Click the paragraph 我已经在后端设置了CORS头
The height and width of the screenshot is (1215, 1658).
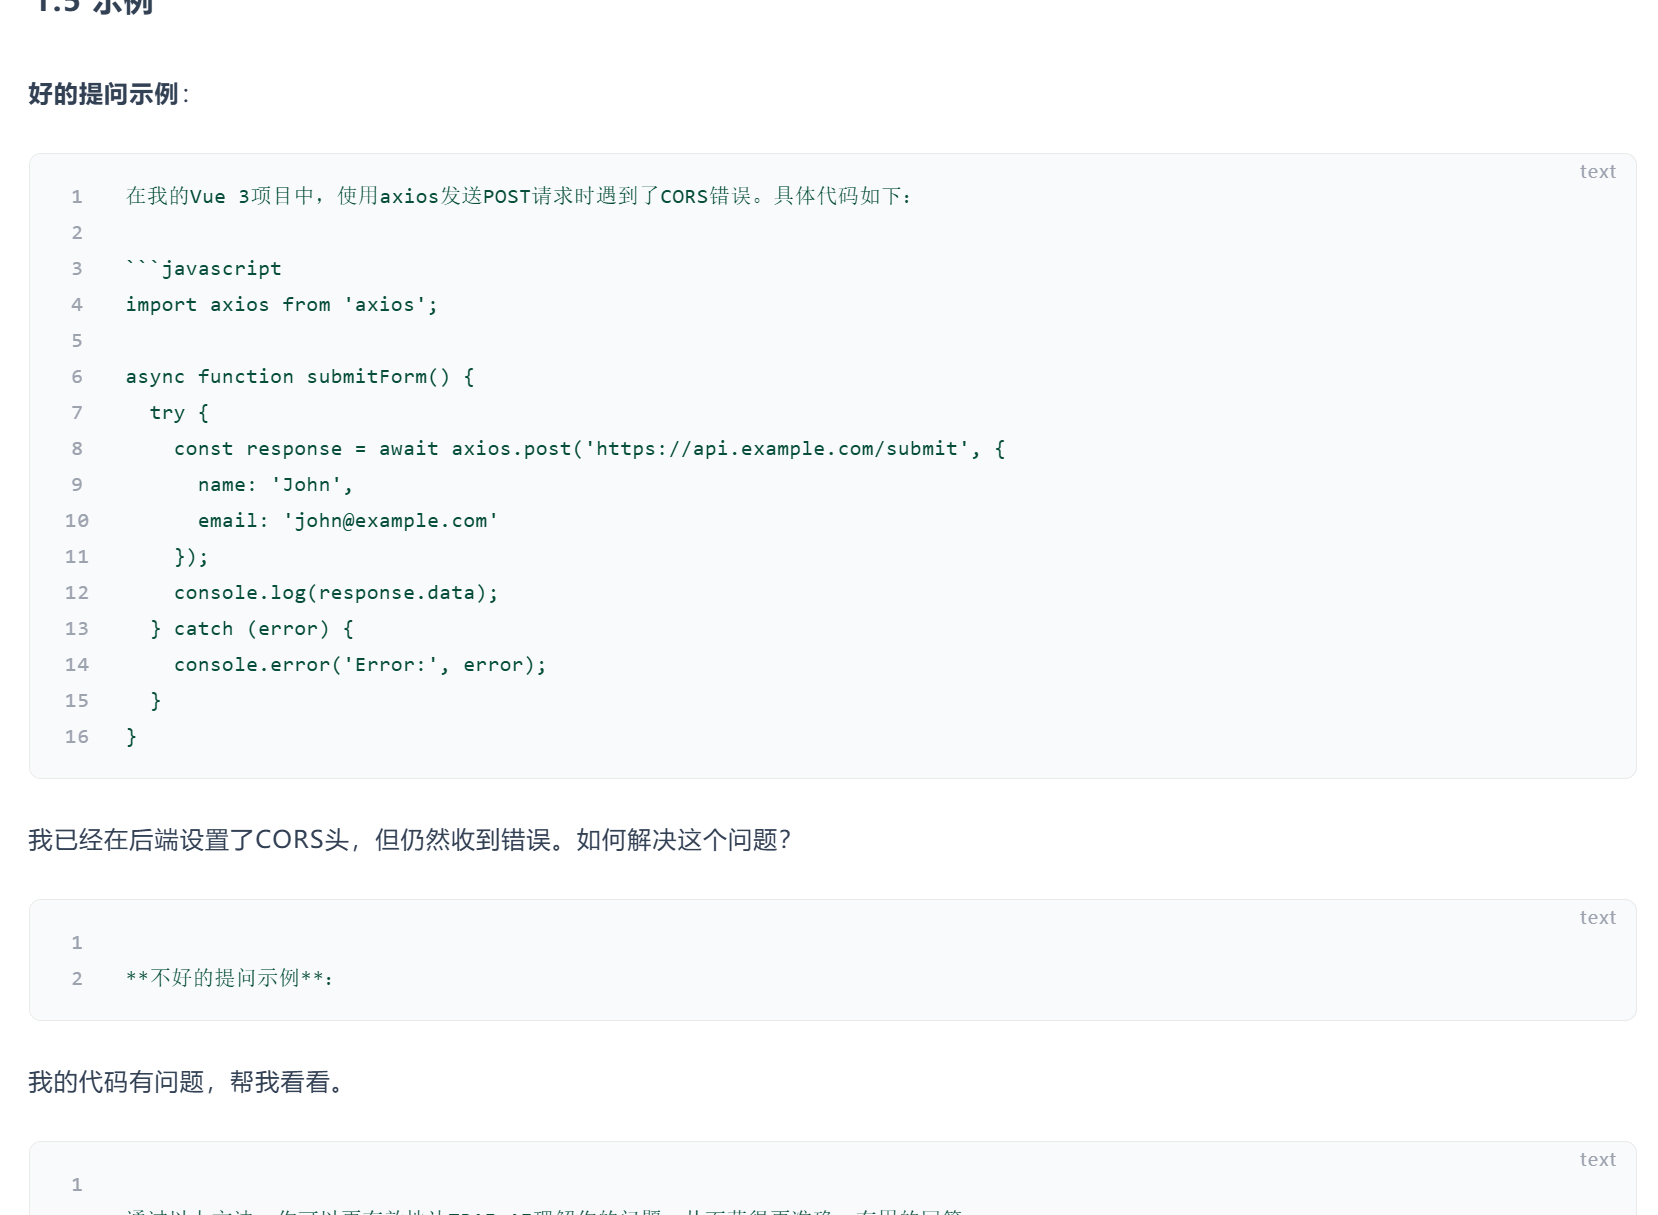point(410,840)
